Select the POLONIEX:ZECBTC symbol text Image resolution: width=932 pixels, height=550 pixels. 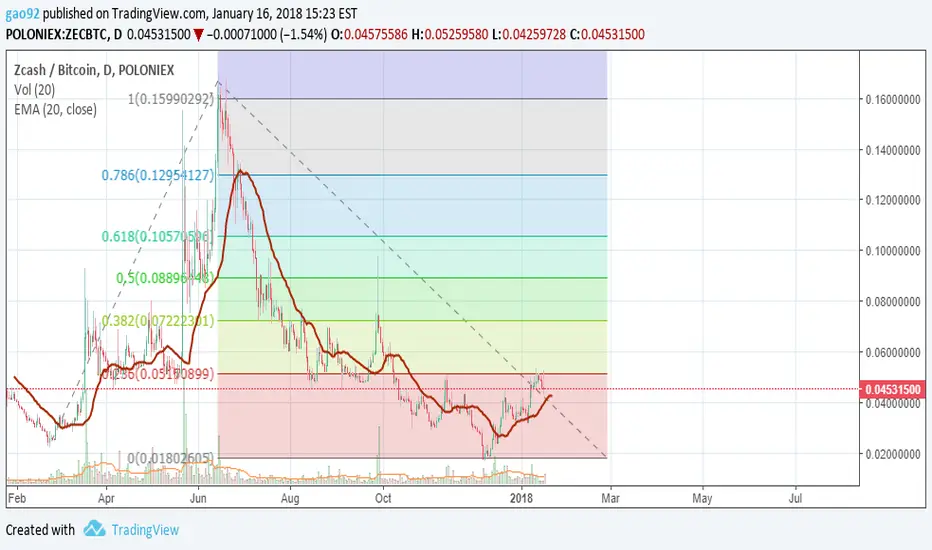[57, 34]
